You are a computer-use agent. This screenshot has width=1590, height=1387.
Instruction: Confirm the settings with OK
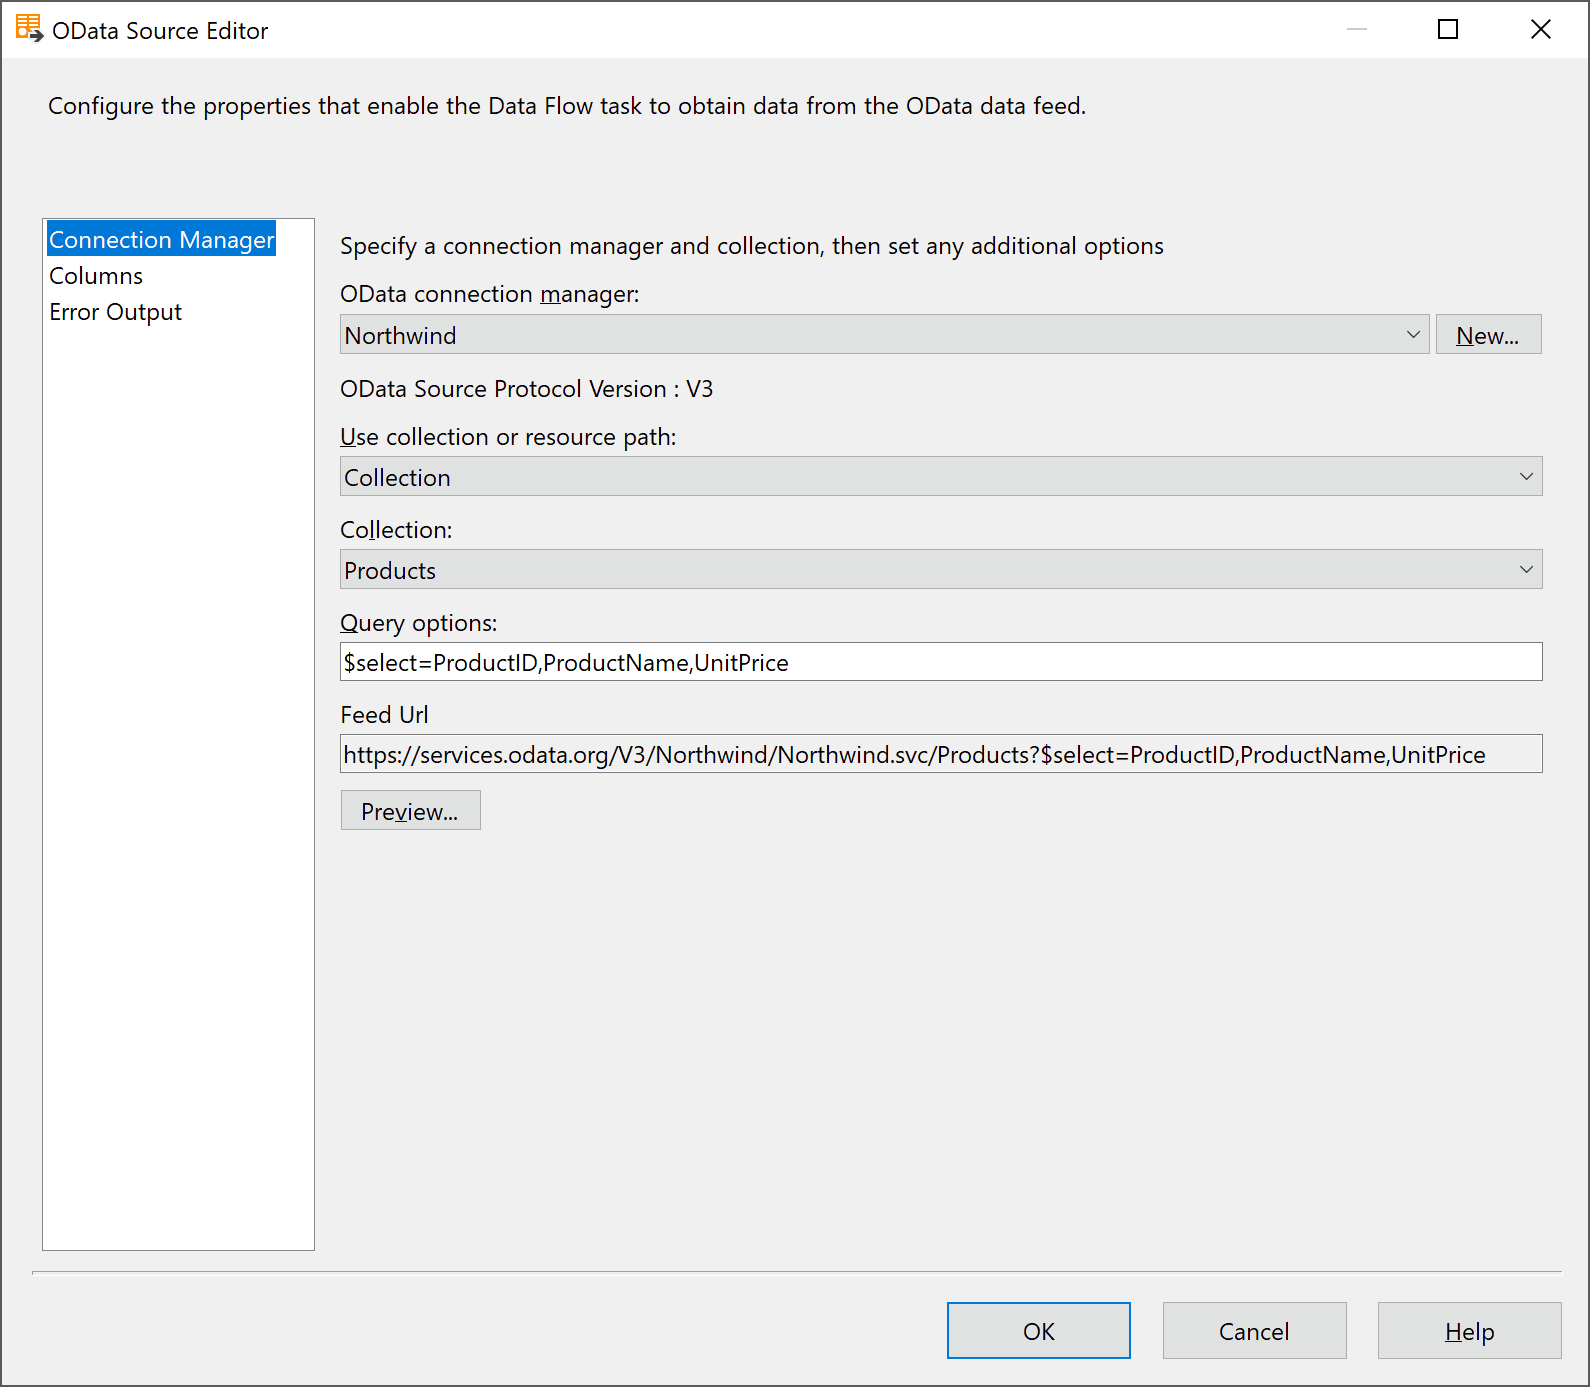[x=1038, y=1331]
